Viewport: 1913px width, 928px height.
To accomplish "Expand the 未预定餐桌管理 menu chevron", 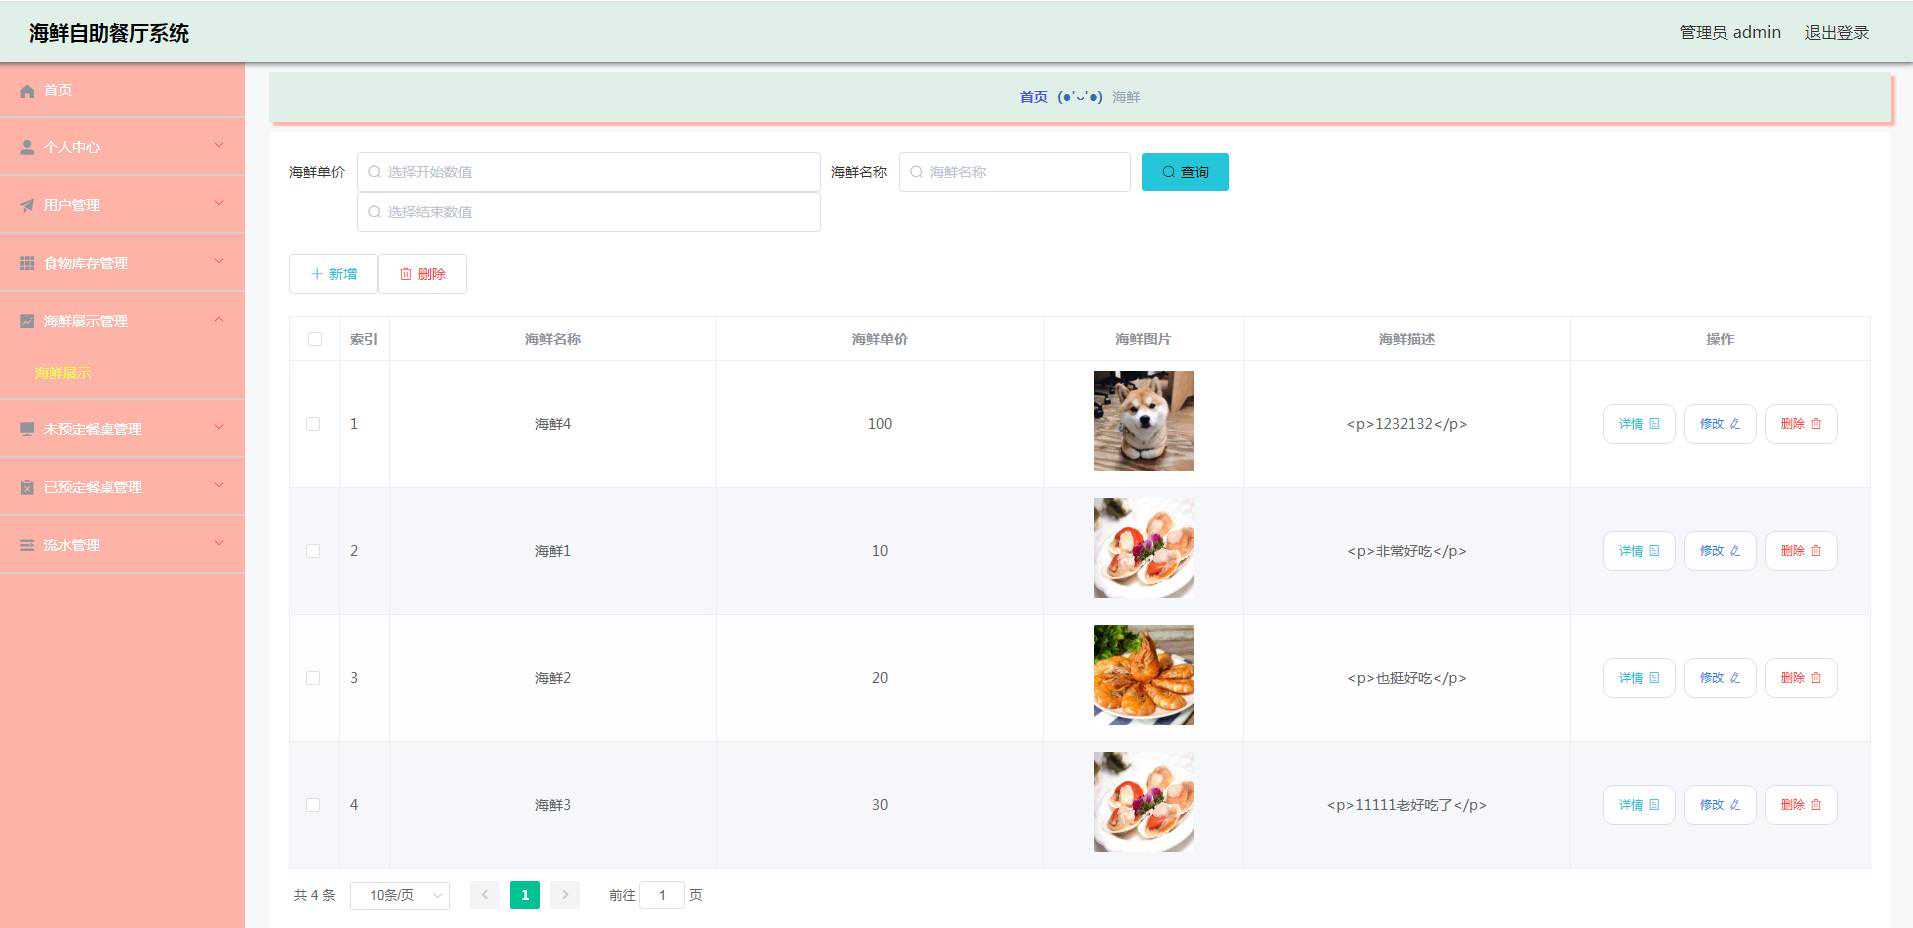I will tap(219, 428).
